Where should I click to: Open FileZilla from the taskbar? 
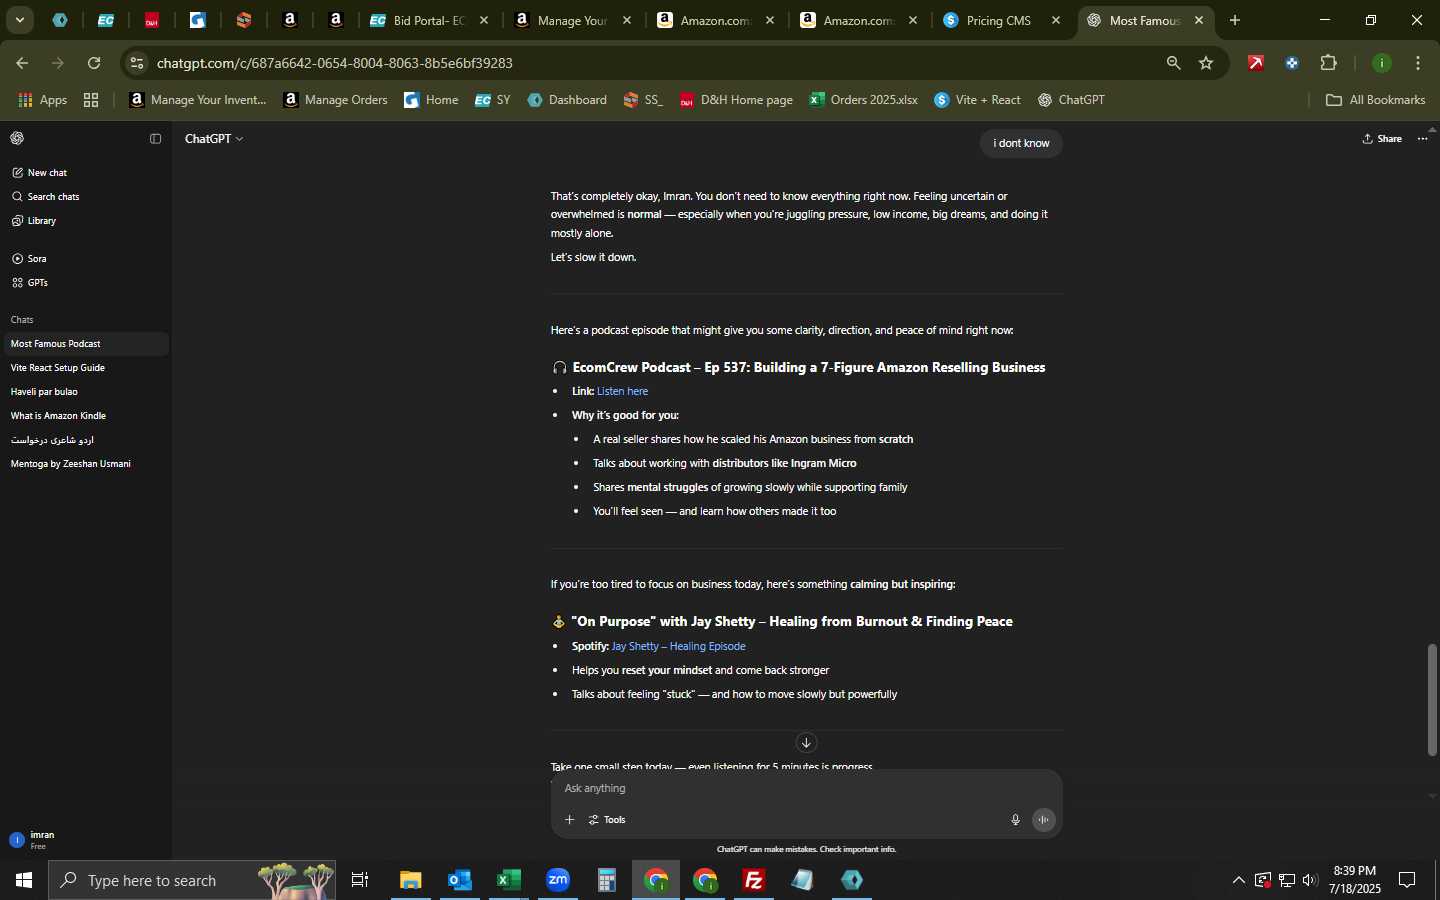tap(754, 880)
